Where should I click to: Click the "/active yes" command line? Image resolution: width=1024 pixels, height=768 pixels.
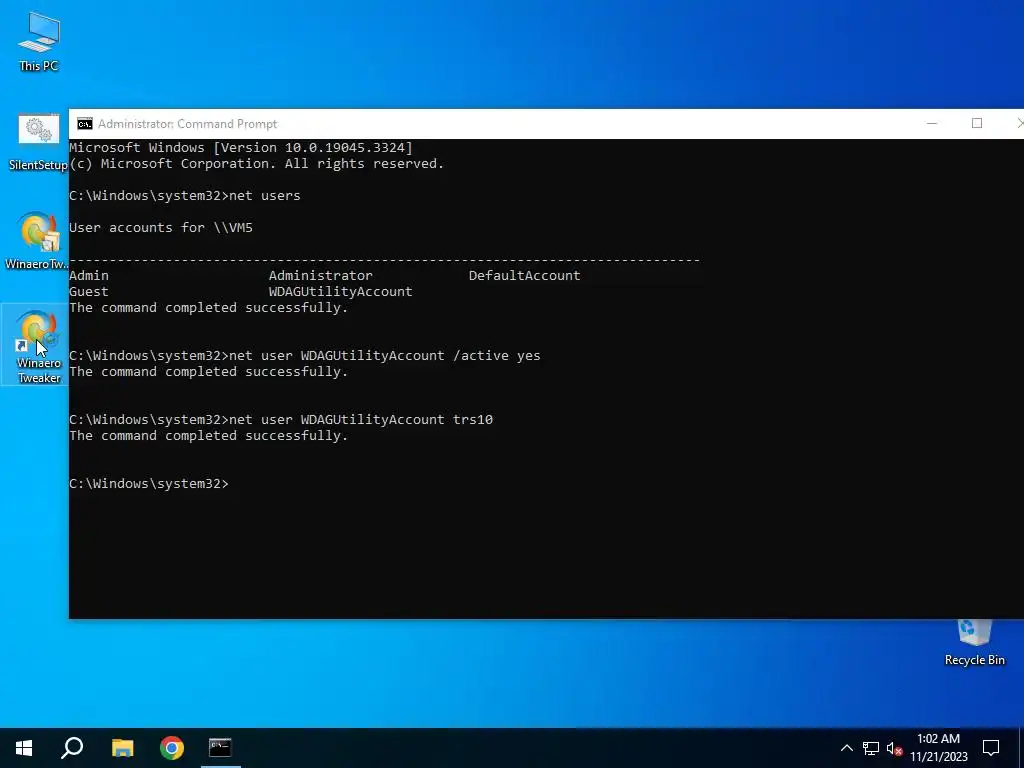point(305,356)
